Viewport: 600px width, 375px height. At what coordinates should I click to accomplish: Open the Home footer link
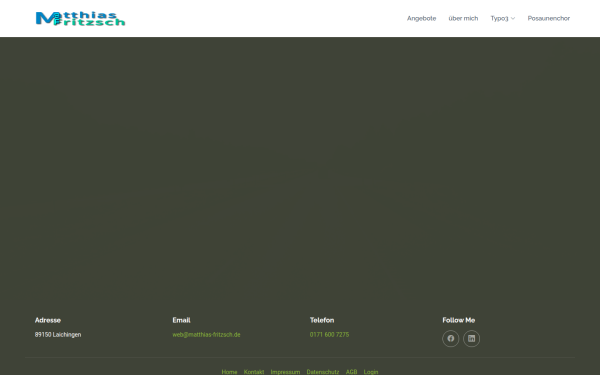point(229,372)
